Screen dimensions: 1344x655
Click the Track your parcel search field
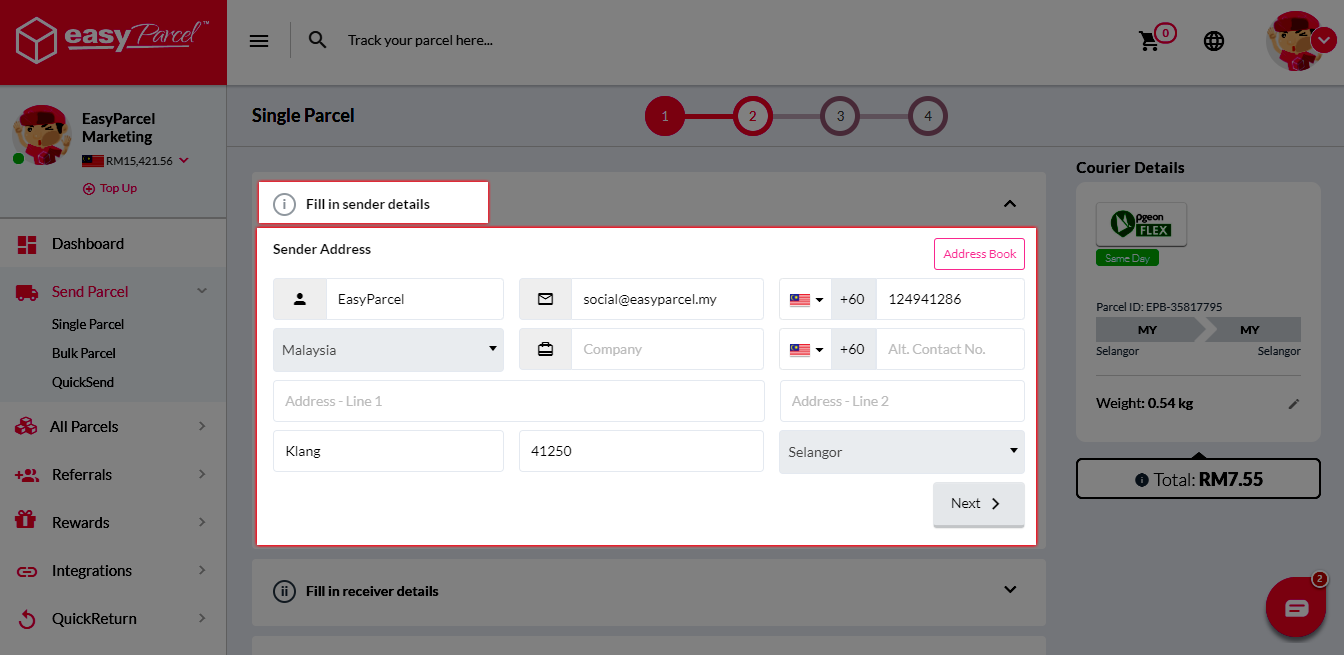click(x=420, y=41)
